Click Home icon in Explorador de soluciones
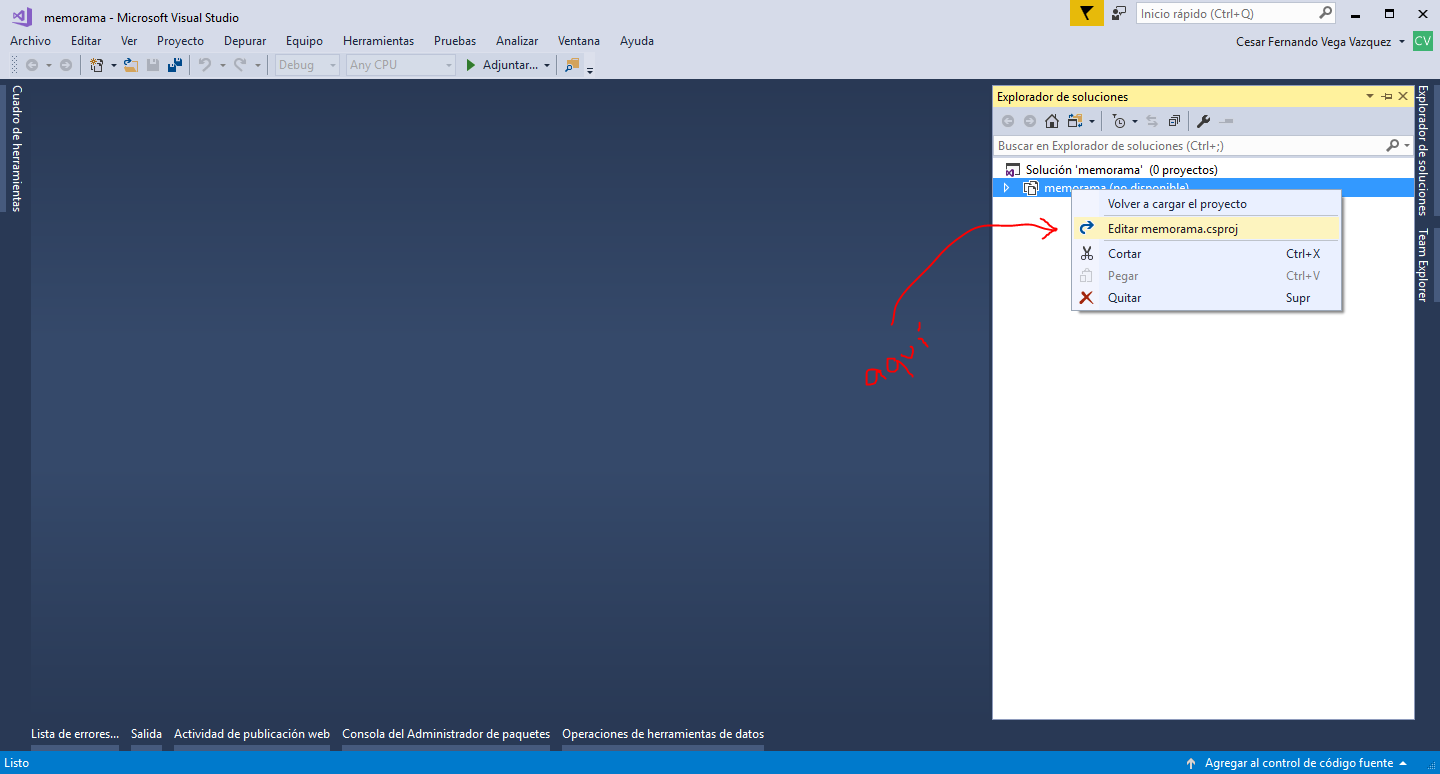Image resolution: width=1440 pixels, height=774 pixels. [x=1052, y=121]
